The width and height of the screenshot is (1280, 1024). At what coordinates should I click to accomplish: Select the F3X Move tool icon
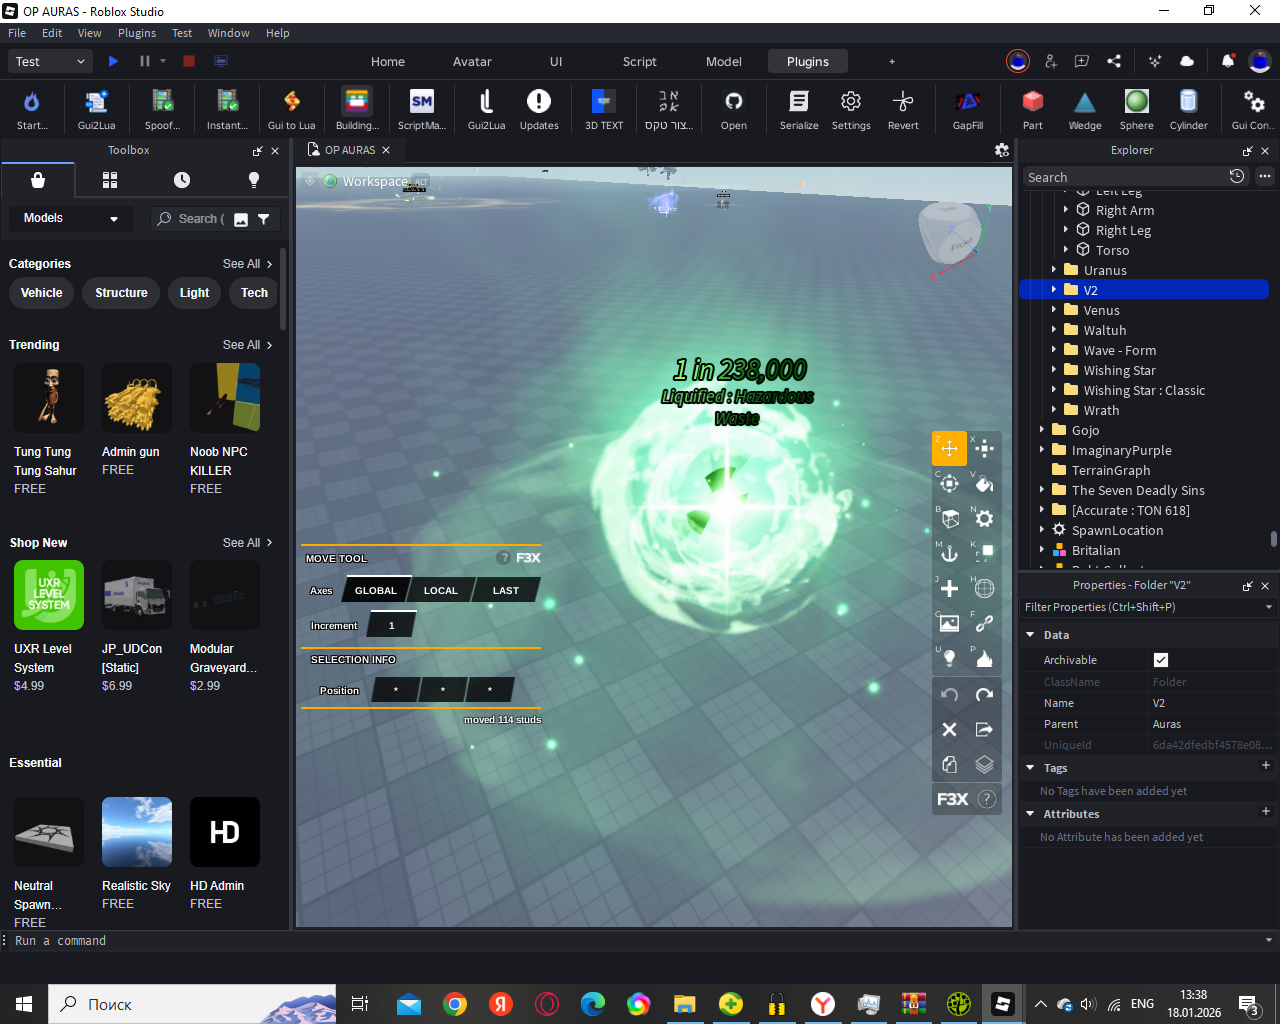coord(949,448)
